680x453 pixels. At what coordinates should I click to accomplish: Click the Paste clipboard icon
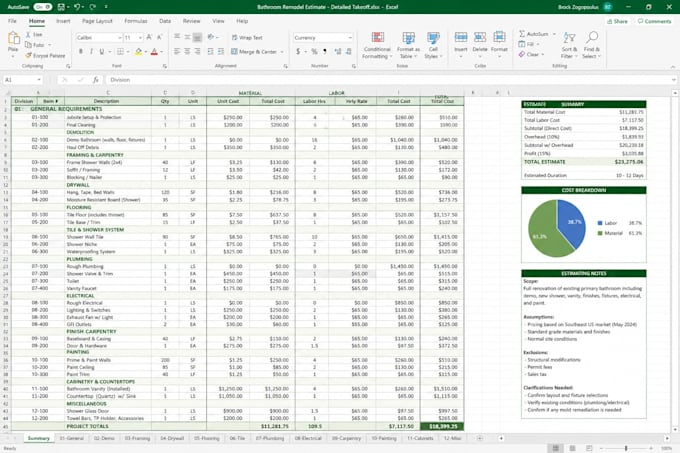tap(13, 39)
